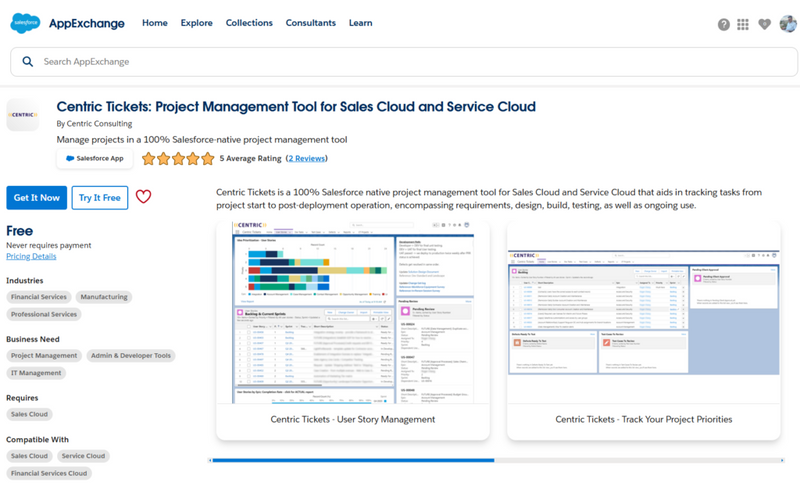The image size is (800, 486).
Task: Open the app launcher grid icon
Action: tap(743, 24)
